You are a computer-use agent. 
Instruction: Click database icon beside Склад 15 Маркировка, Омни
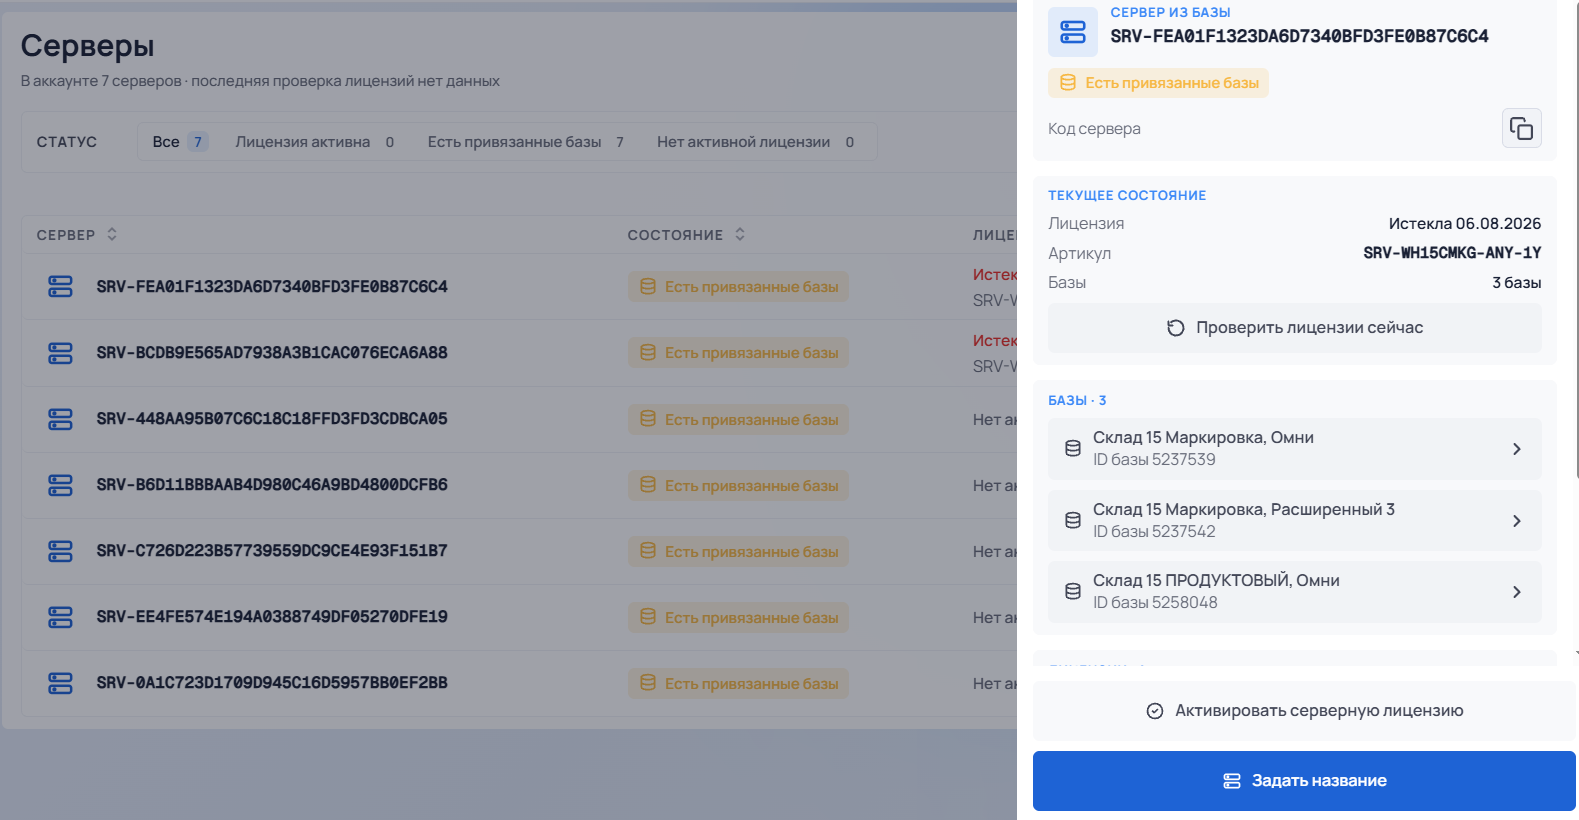[1072, 448]
